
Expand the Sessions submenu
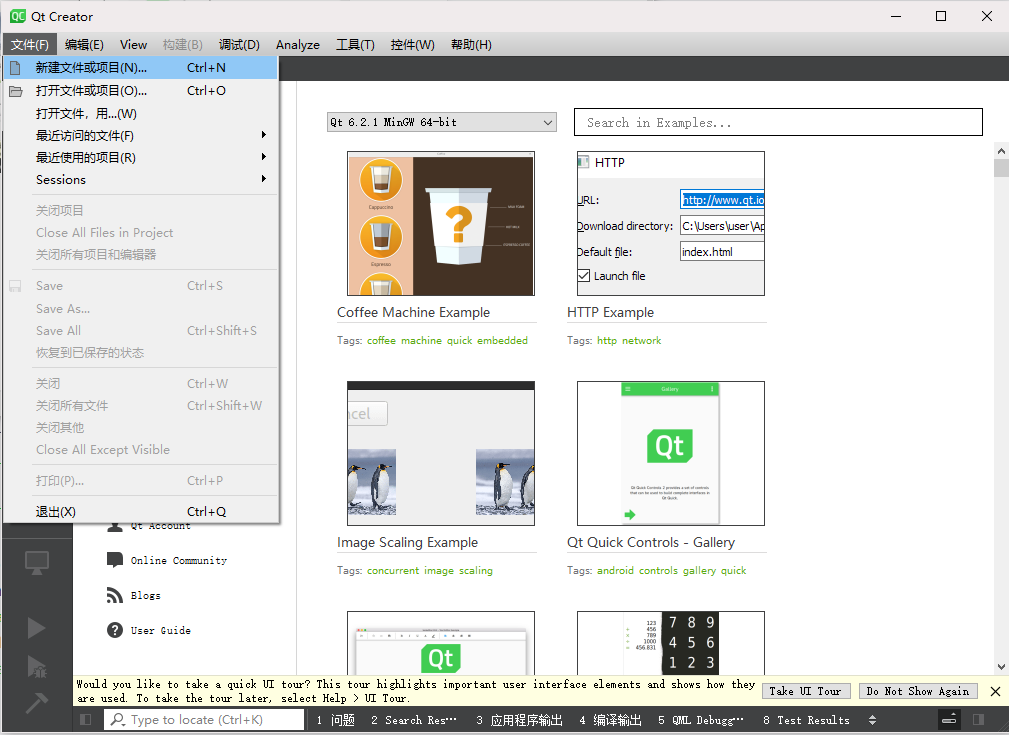tap(141, 179)
